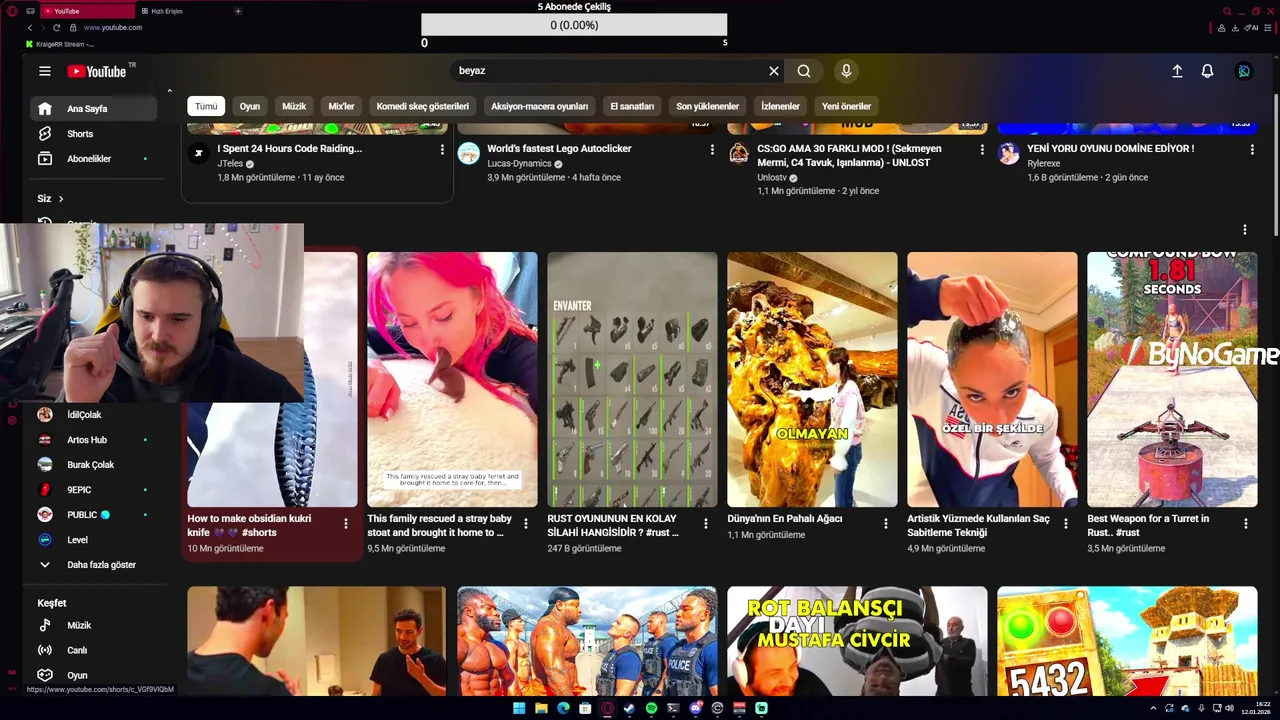
Task: Open Lucas-Dynamics channel avatar
Action: (x=469, y=153)
